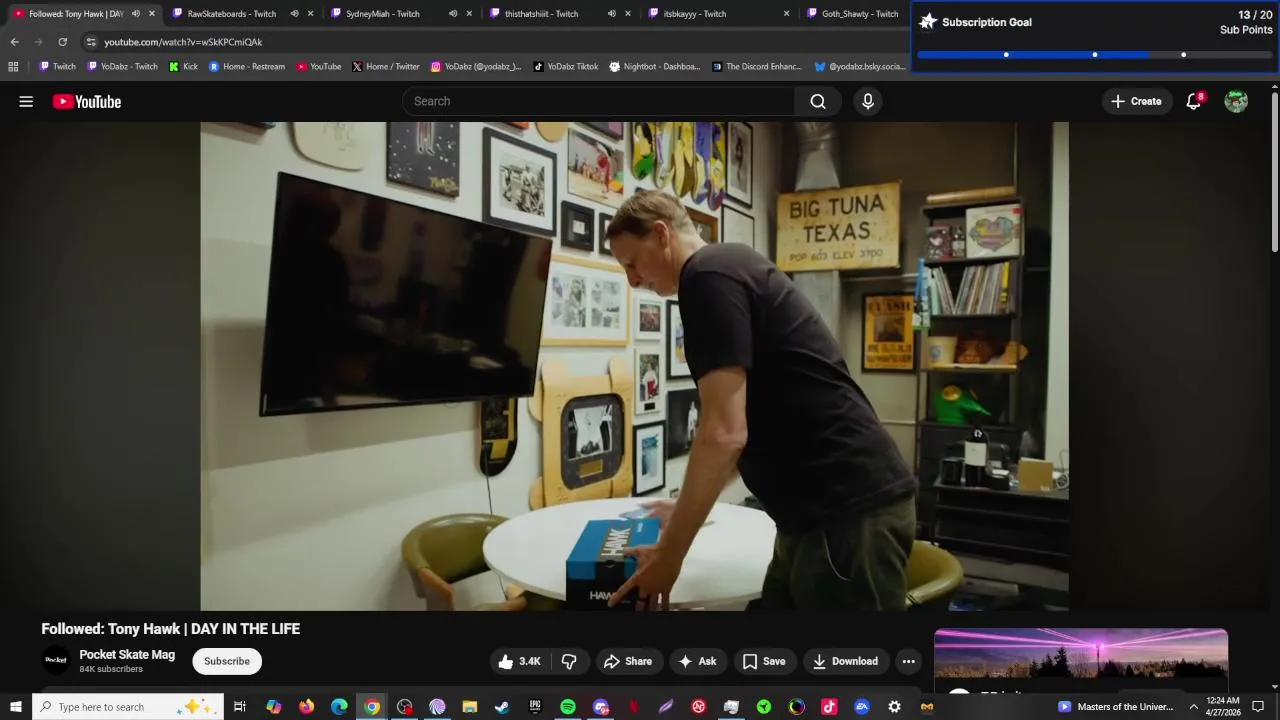1280x720 pixels.
Task: Open the Windows Start menu
Action: pyautogui.click(x=15, y=707)
